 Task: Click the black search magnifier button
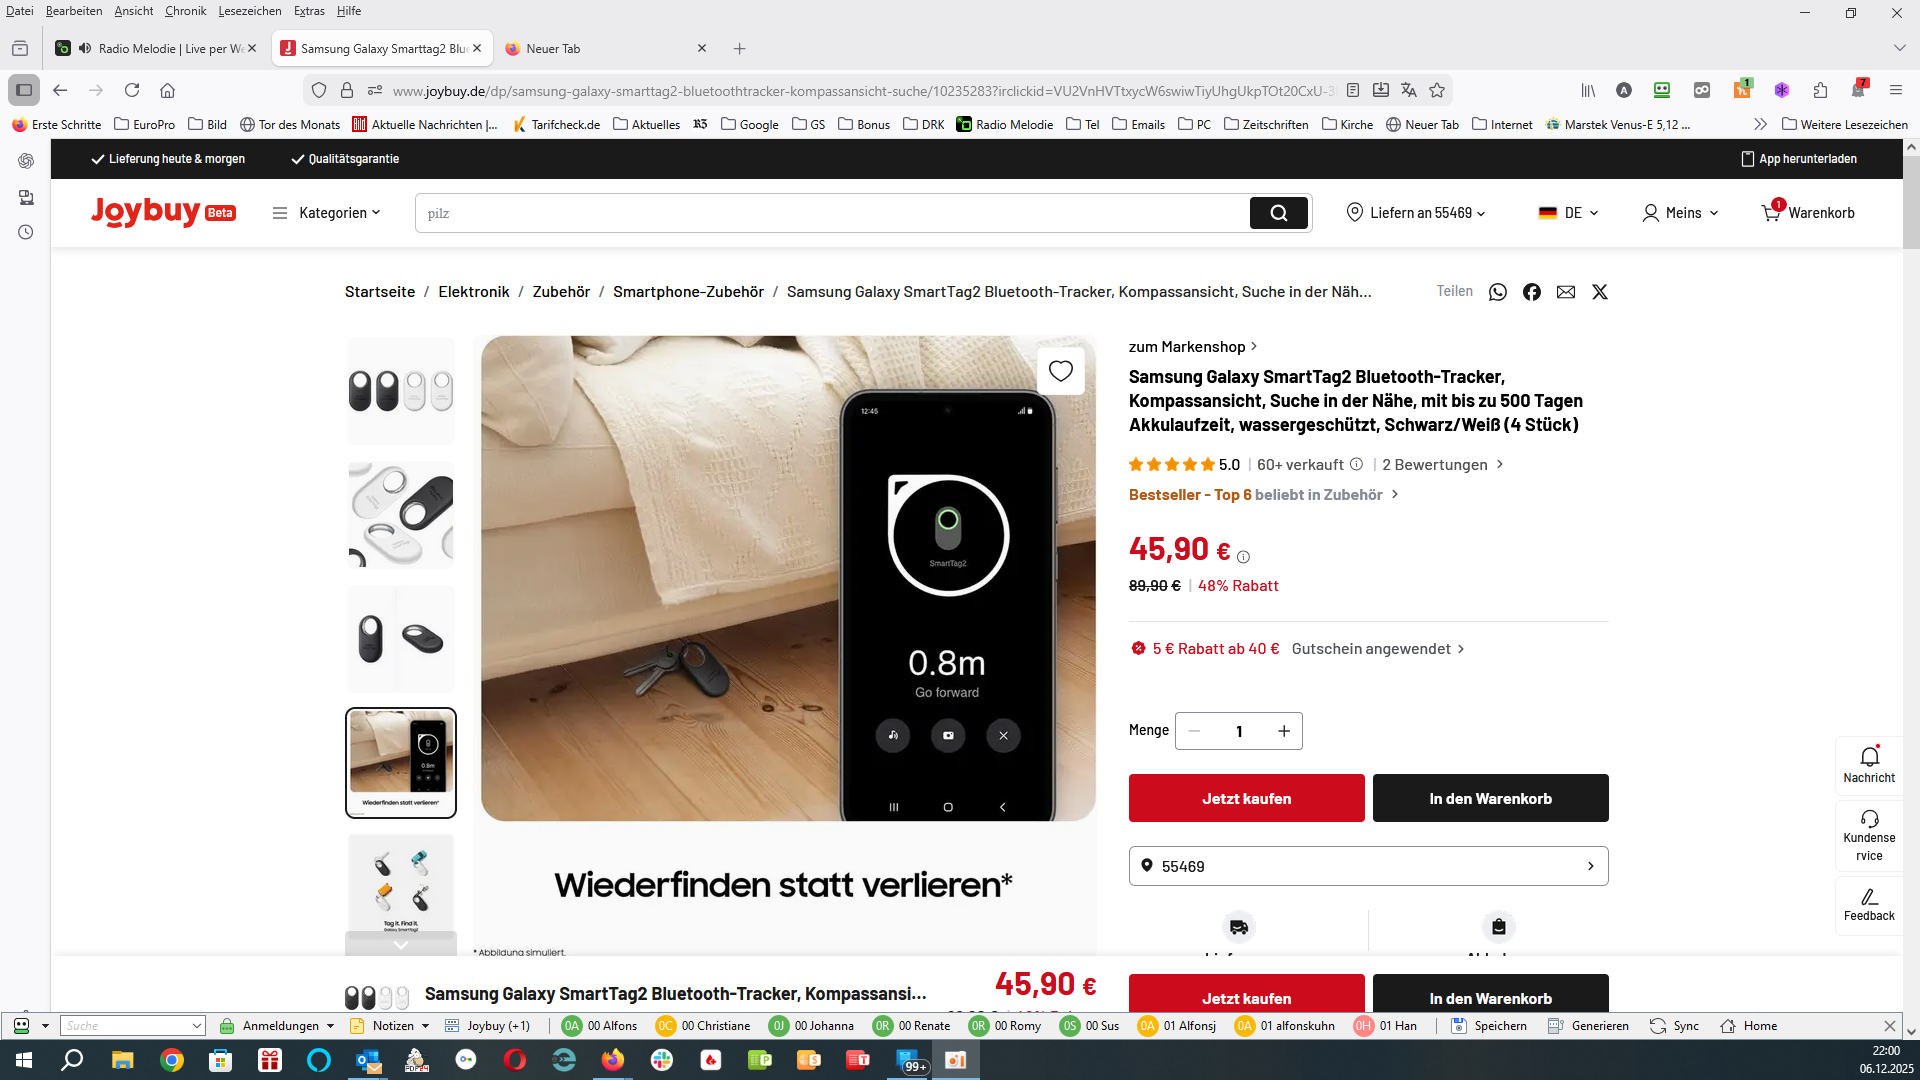[1278, 213]
